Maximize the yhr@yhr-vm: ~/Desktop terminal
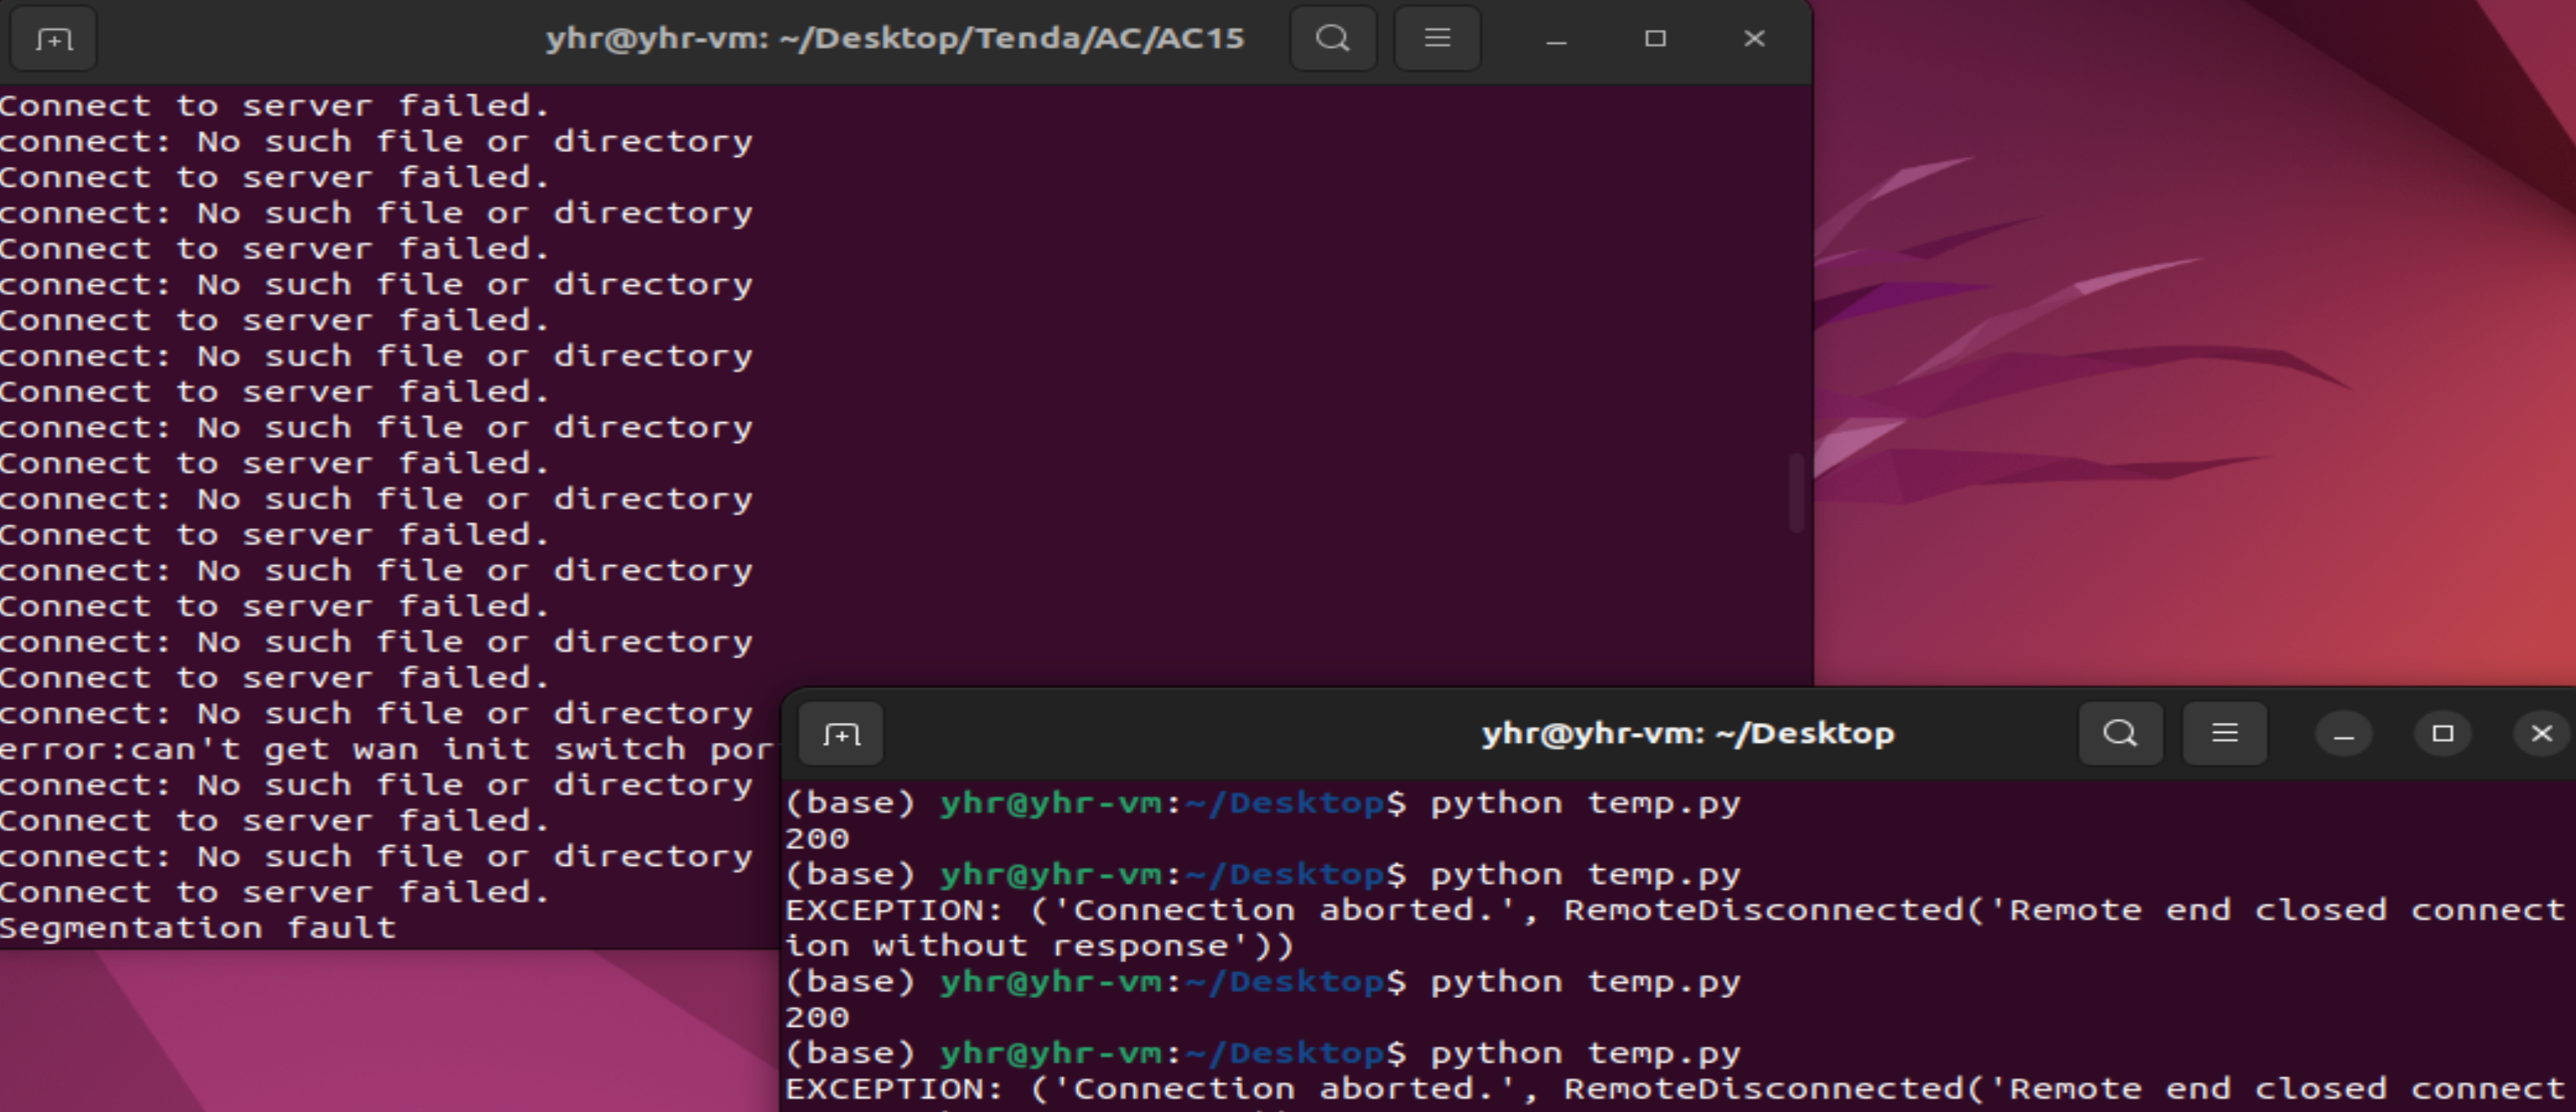This screenshot has height=1112, width=2576. coord(2442,734)
